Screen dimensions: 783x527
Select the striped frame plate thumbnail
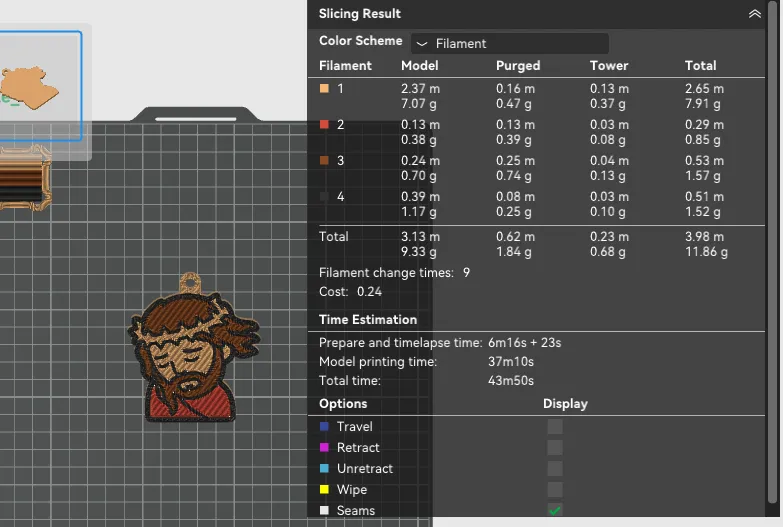click(x=25, y=177)
